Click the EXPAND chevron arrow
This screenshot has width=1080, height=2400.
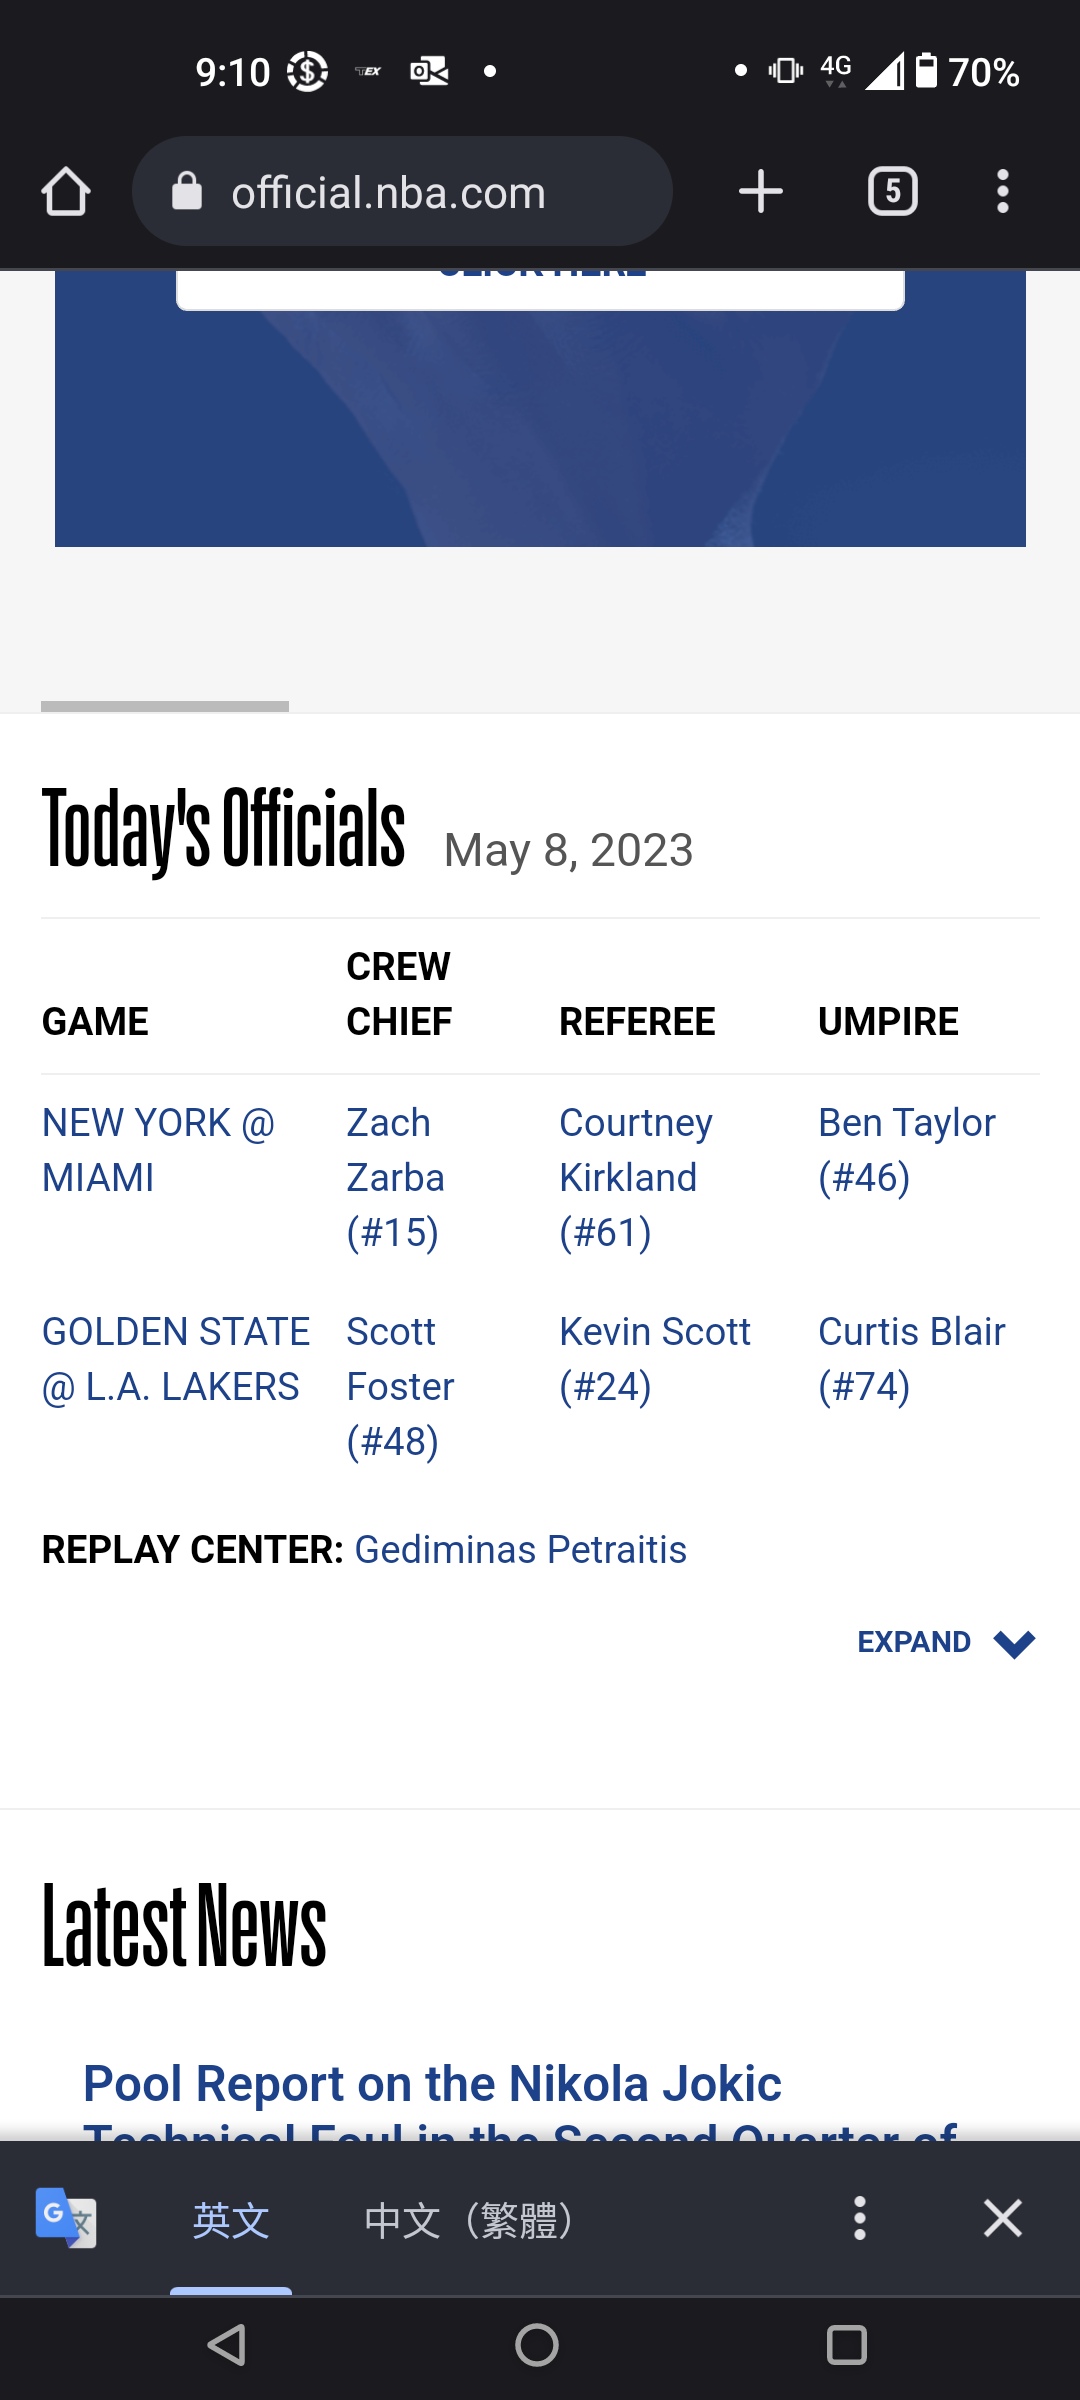coord(1014,1643)
